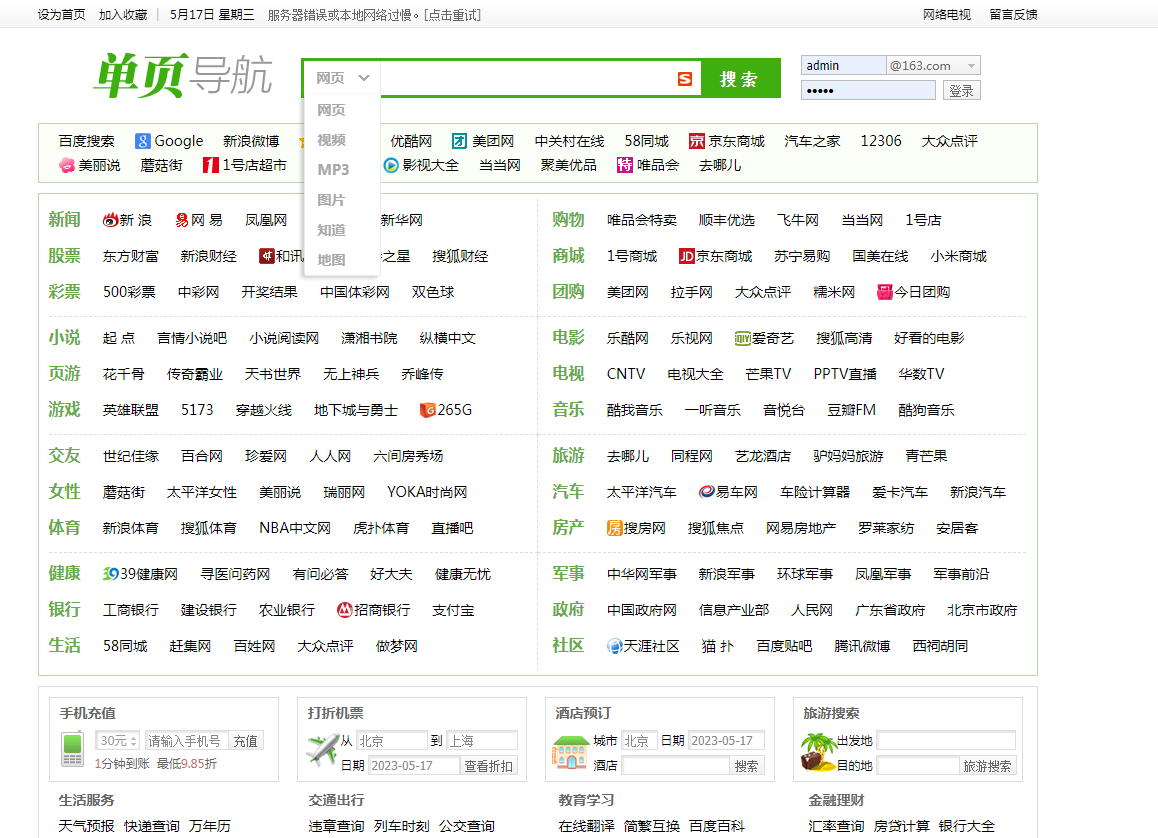Open 在线翻译 under 教育学习

[x=586, y=826]
